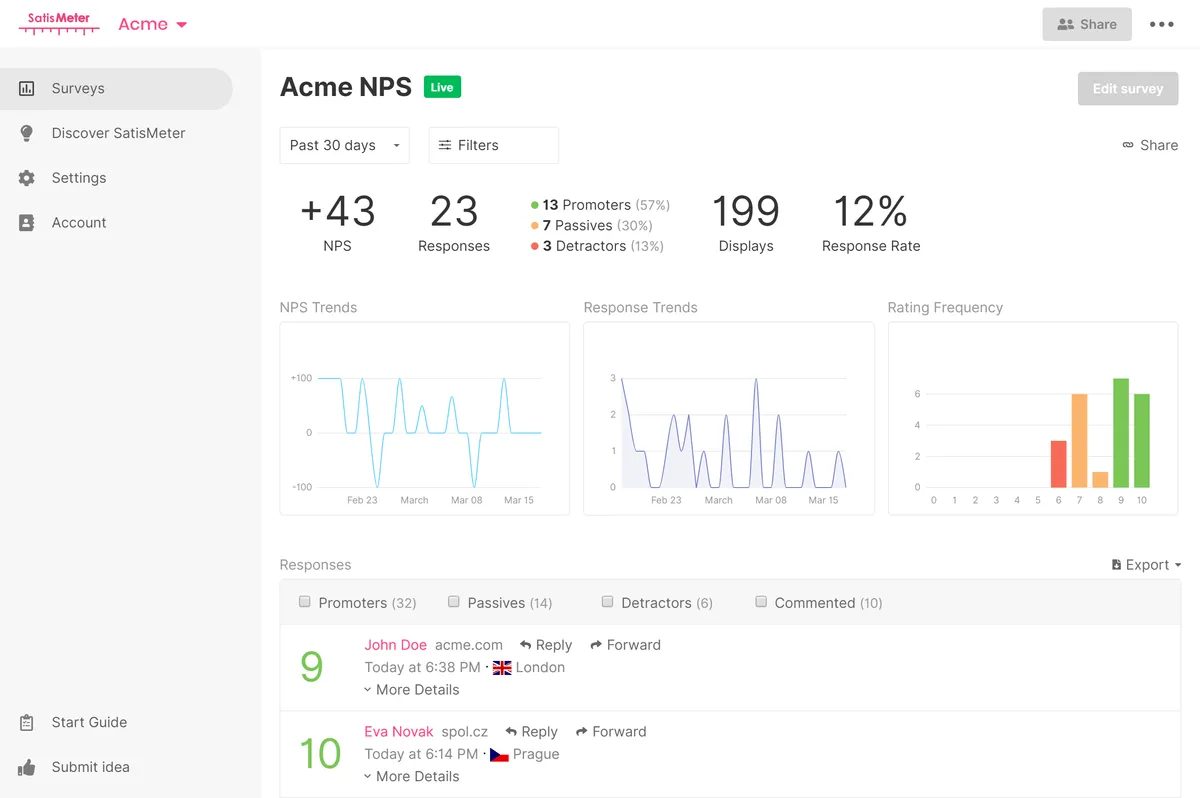Screen dimensions: 1200x798
Task: Click spol.cz next to Eva Novak
Action: click(x=465, y=732)
